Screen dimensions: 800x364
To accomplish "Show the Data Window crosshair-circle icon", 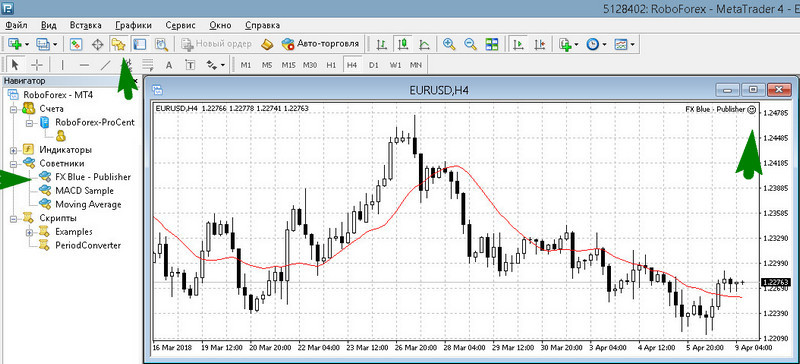I will tap(97, 44).
